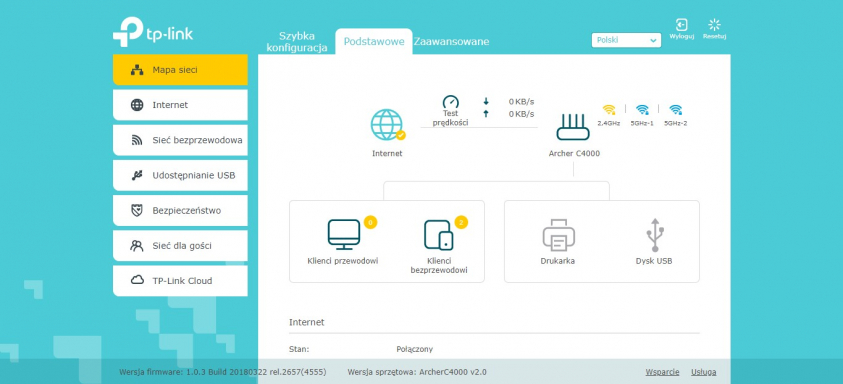Click the globe icon beside sidebar Internet

point(137,105)
